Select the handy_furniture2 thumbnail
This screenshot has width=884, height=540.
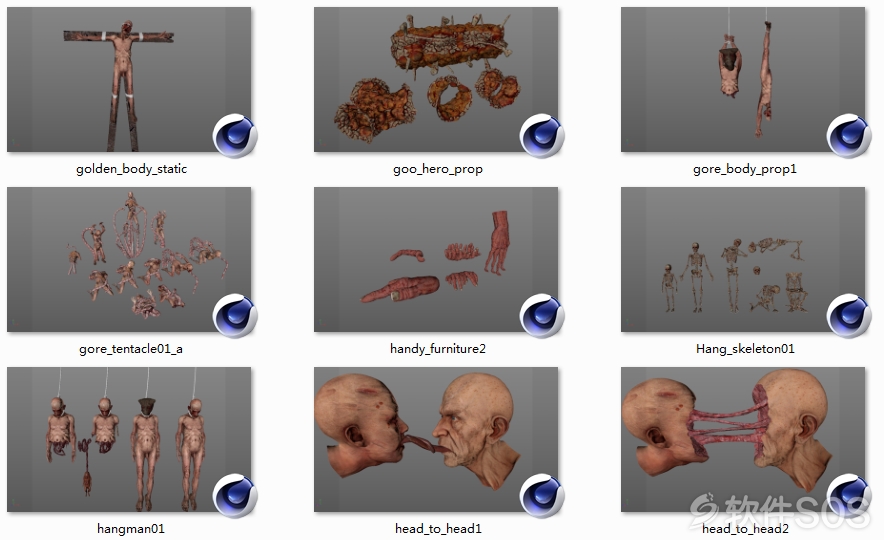[x=436, y=259]
